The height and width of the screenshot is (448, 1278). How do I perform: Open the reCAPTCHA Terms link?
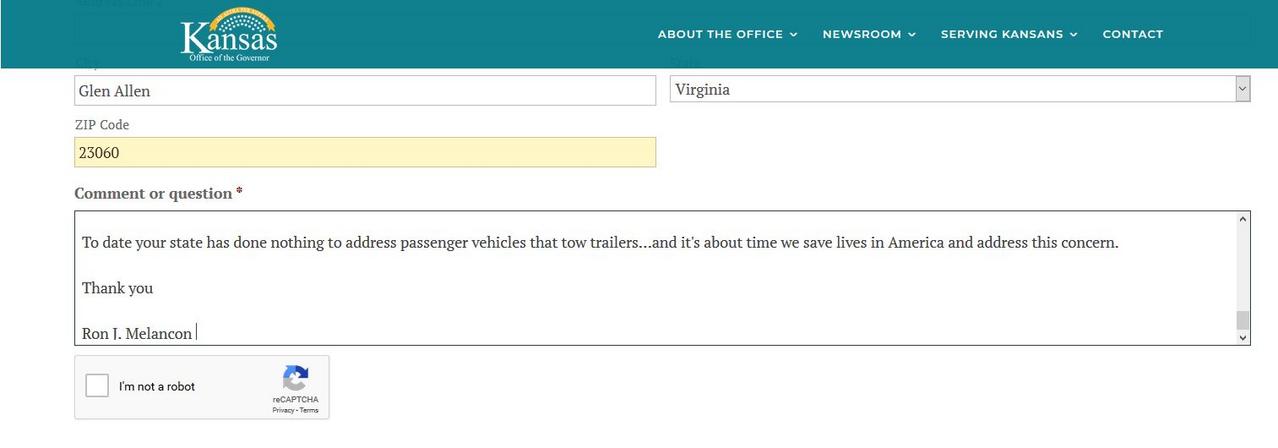(309, 410)
